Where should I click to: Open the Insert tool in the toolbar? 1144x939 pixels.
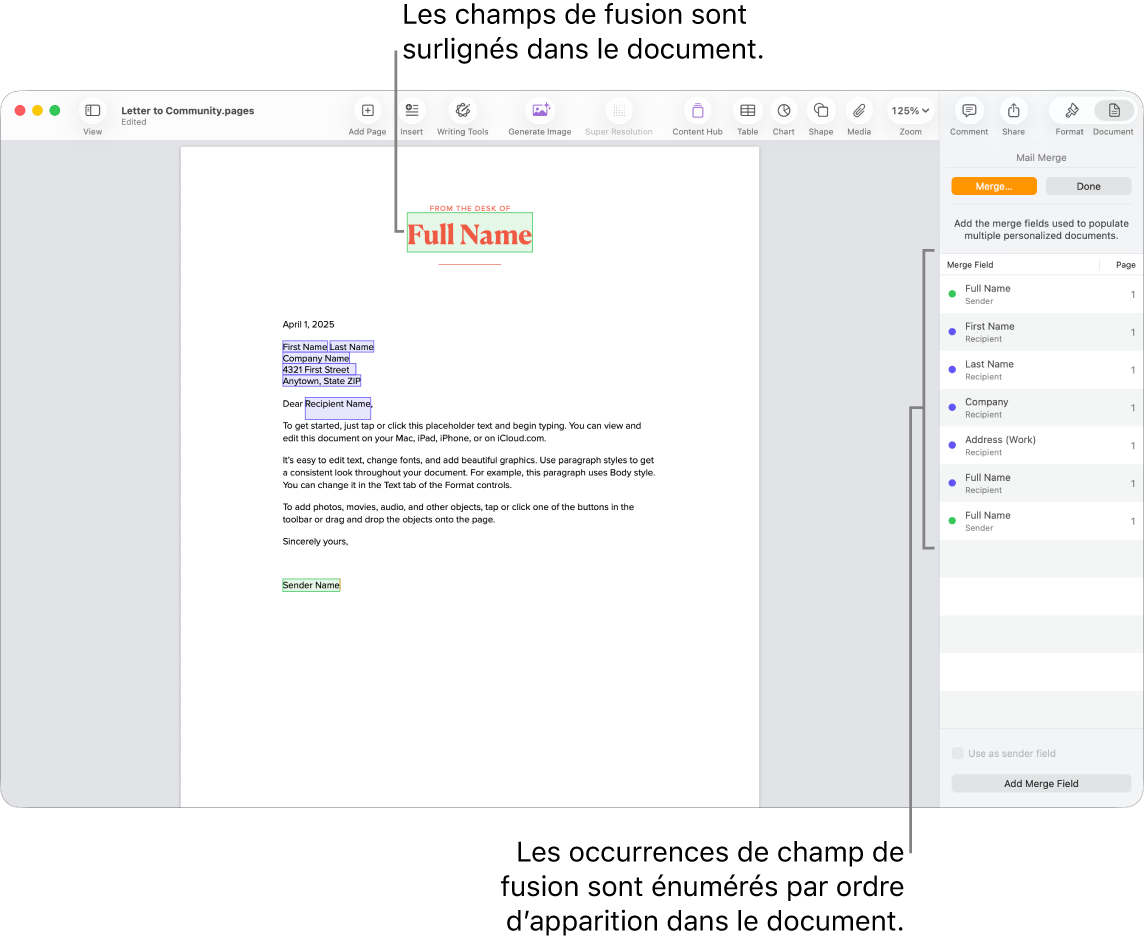click(411, 110)
